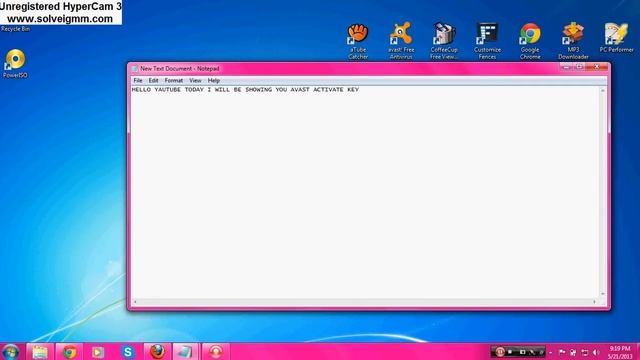Open the clock showing 9:19 PM
Viewport: 640px width, 360px height.
tap(620, 352)
